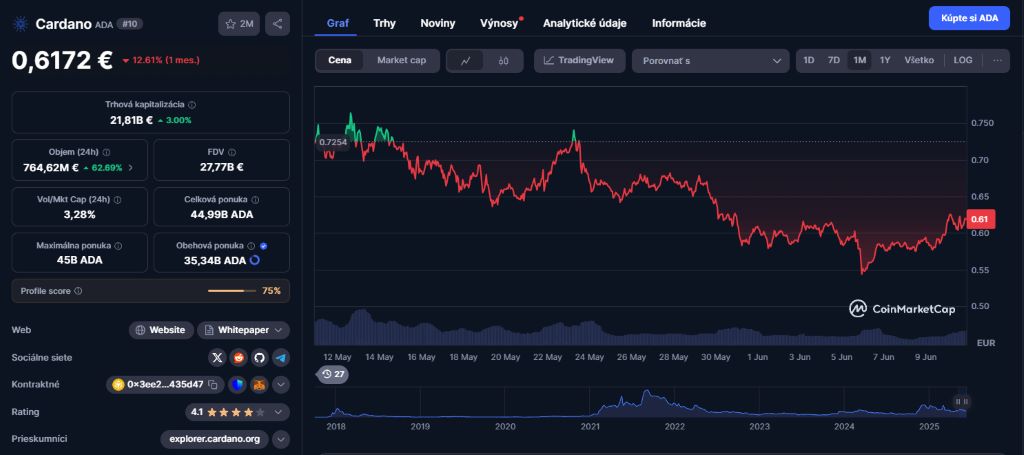Switch to the Trhy tab
Screen dimensions: 1024x455
(384, 23)
